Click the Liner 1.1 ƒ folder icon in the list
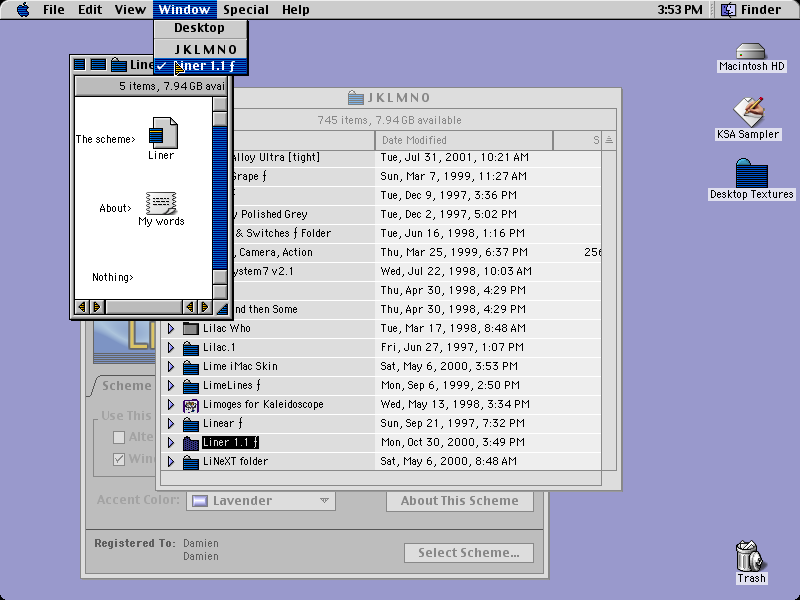Viewport: 800px width, 600px height. [x=190, y=443]
